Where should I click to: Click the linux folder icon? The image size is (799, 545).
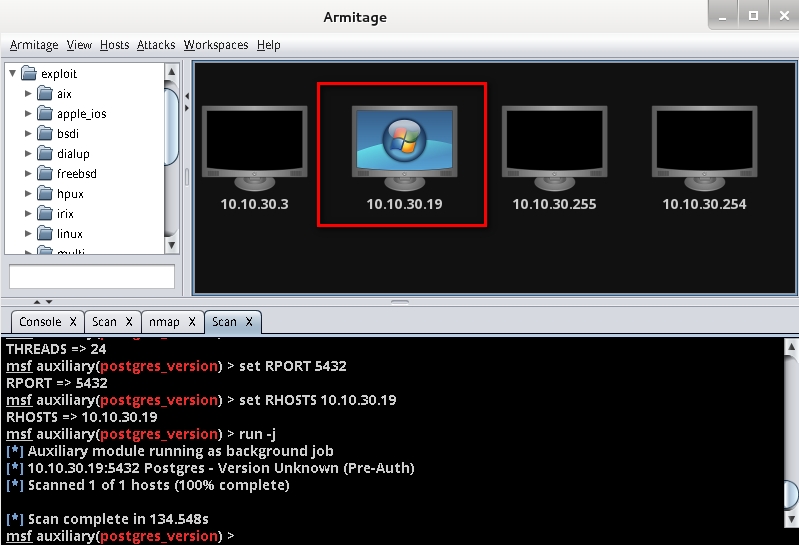coord(45,233)
